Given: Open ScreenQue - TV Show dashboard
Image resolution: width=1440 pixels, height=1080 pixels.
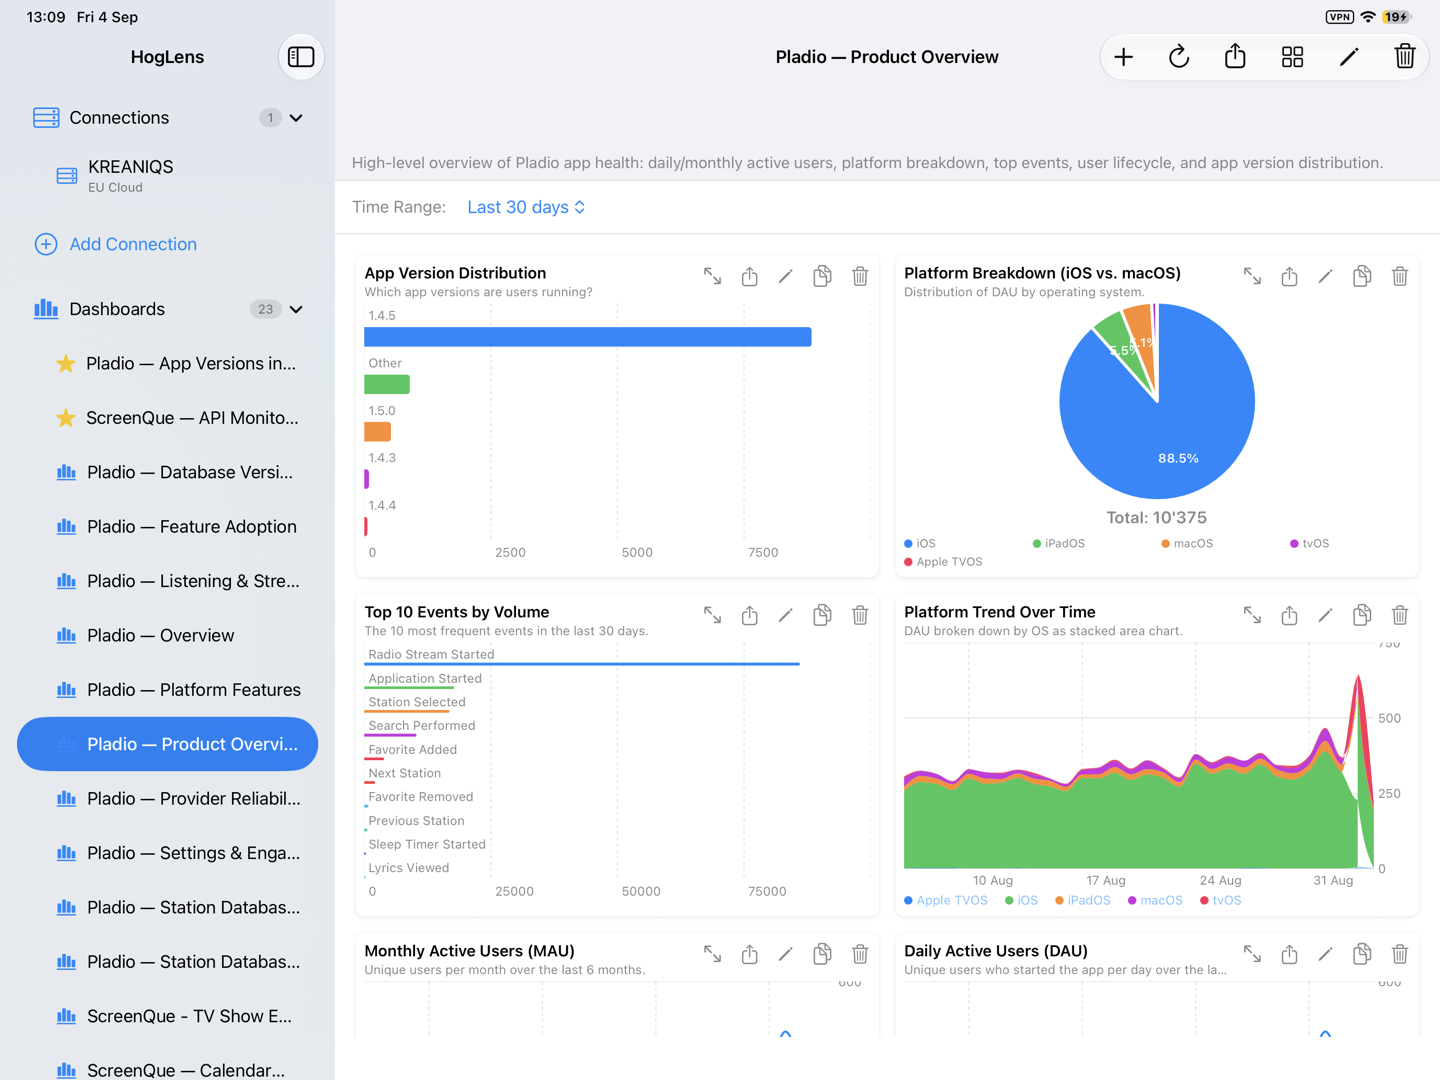Looking at the screenshot, I should (167, 1016).
